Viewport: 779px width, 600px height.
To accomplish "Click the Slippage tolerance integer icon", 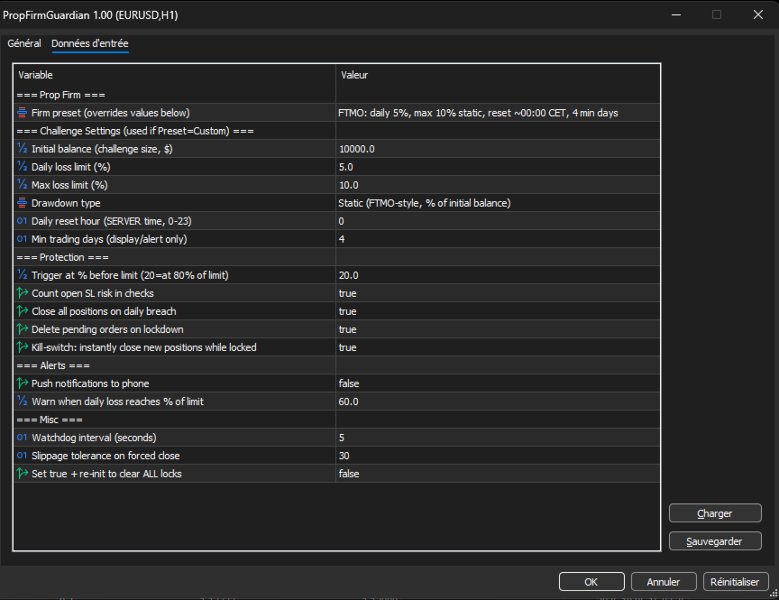I will (22, 455).
